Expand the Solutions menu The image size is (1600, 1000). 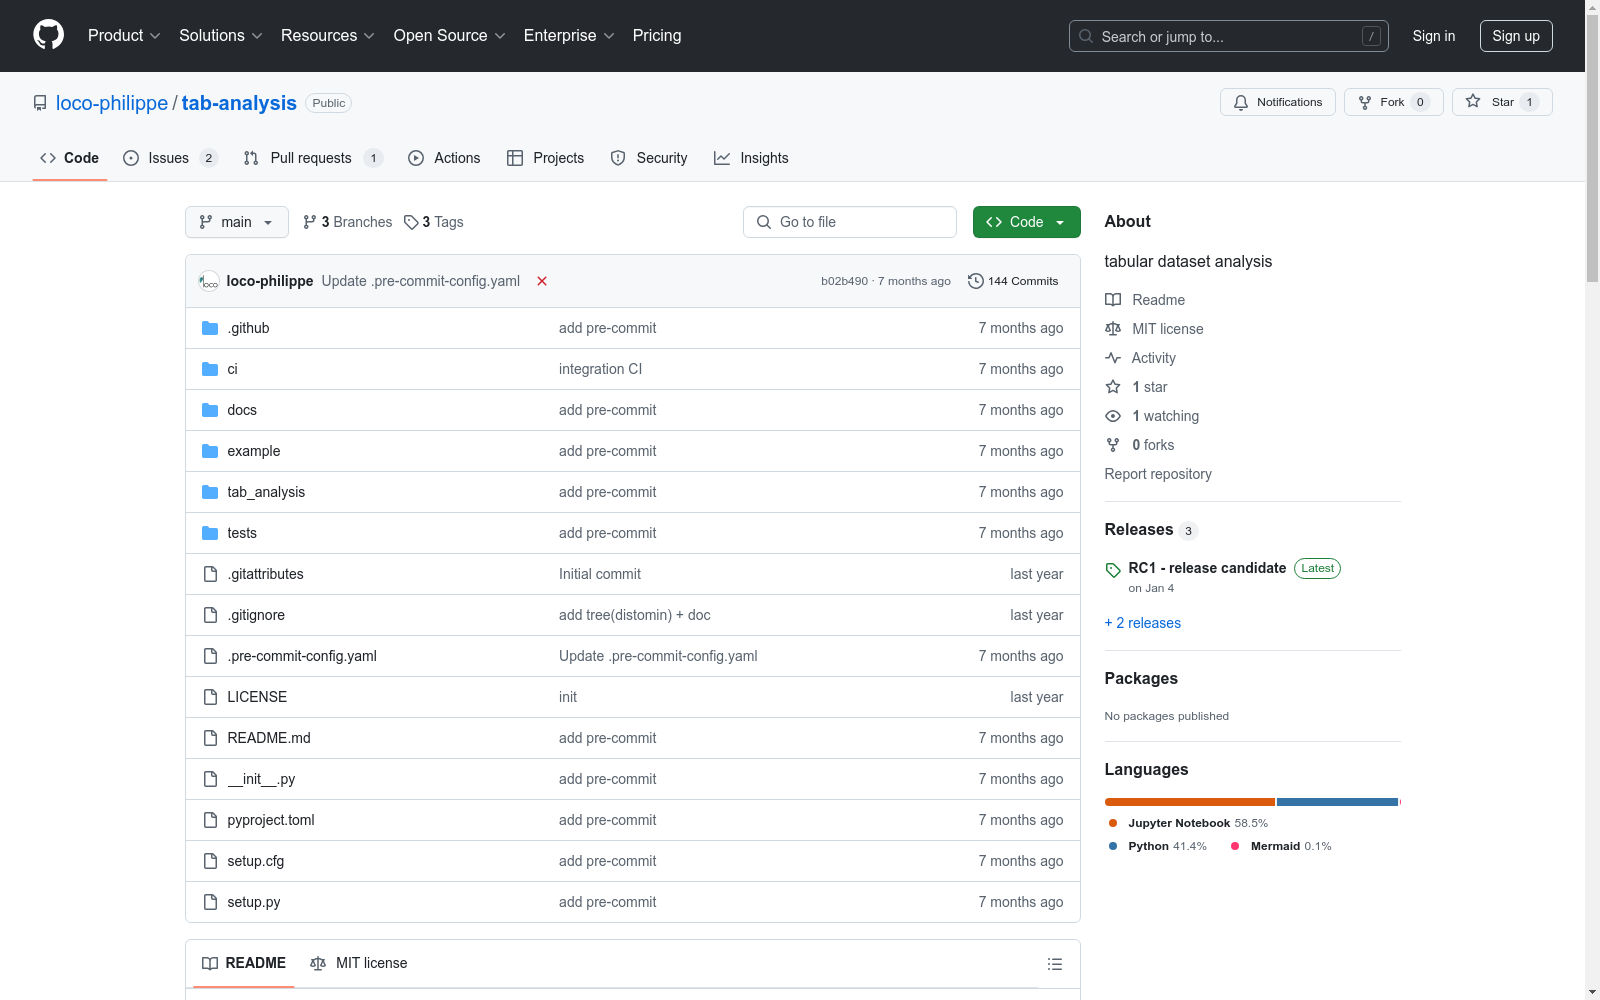tap(221, 36)
